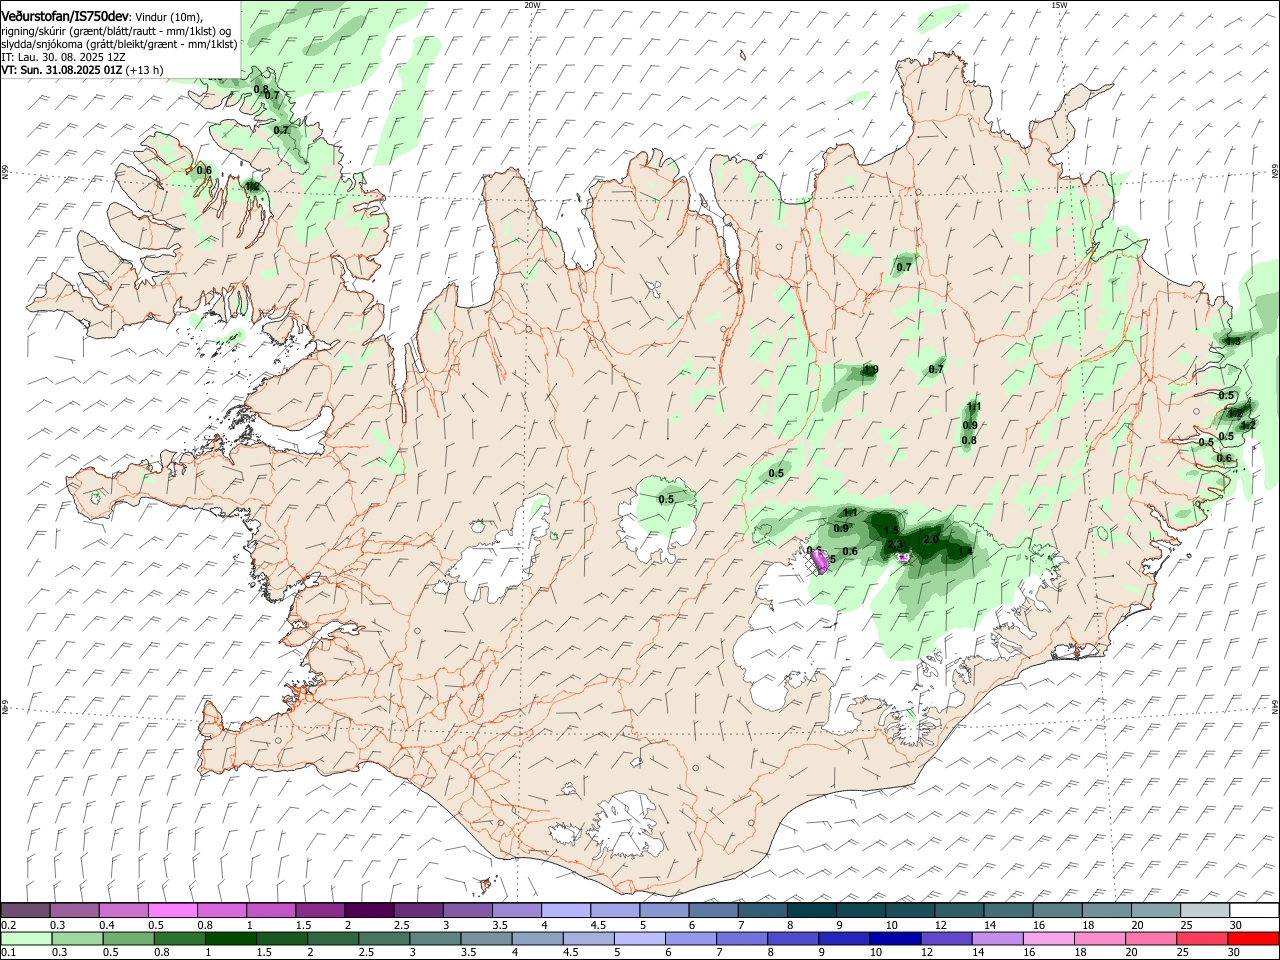Viewport: 1280px width, 960px height.
Task: Select lightest green bottom swatch between 0.1 and 0.3
Action: tap(26, 938)
